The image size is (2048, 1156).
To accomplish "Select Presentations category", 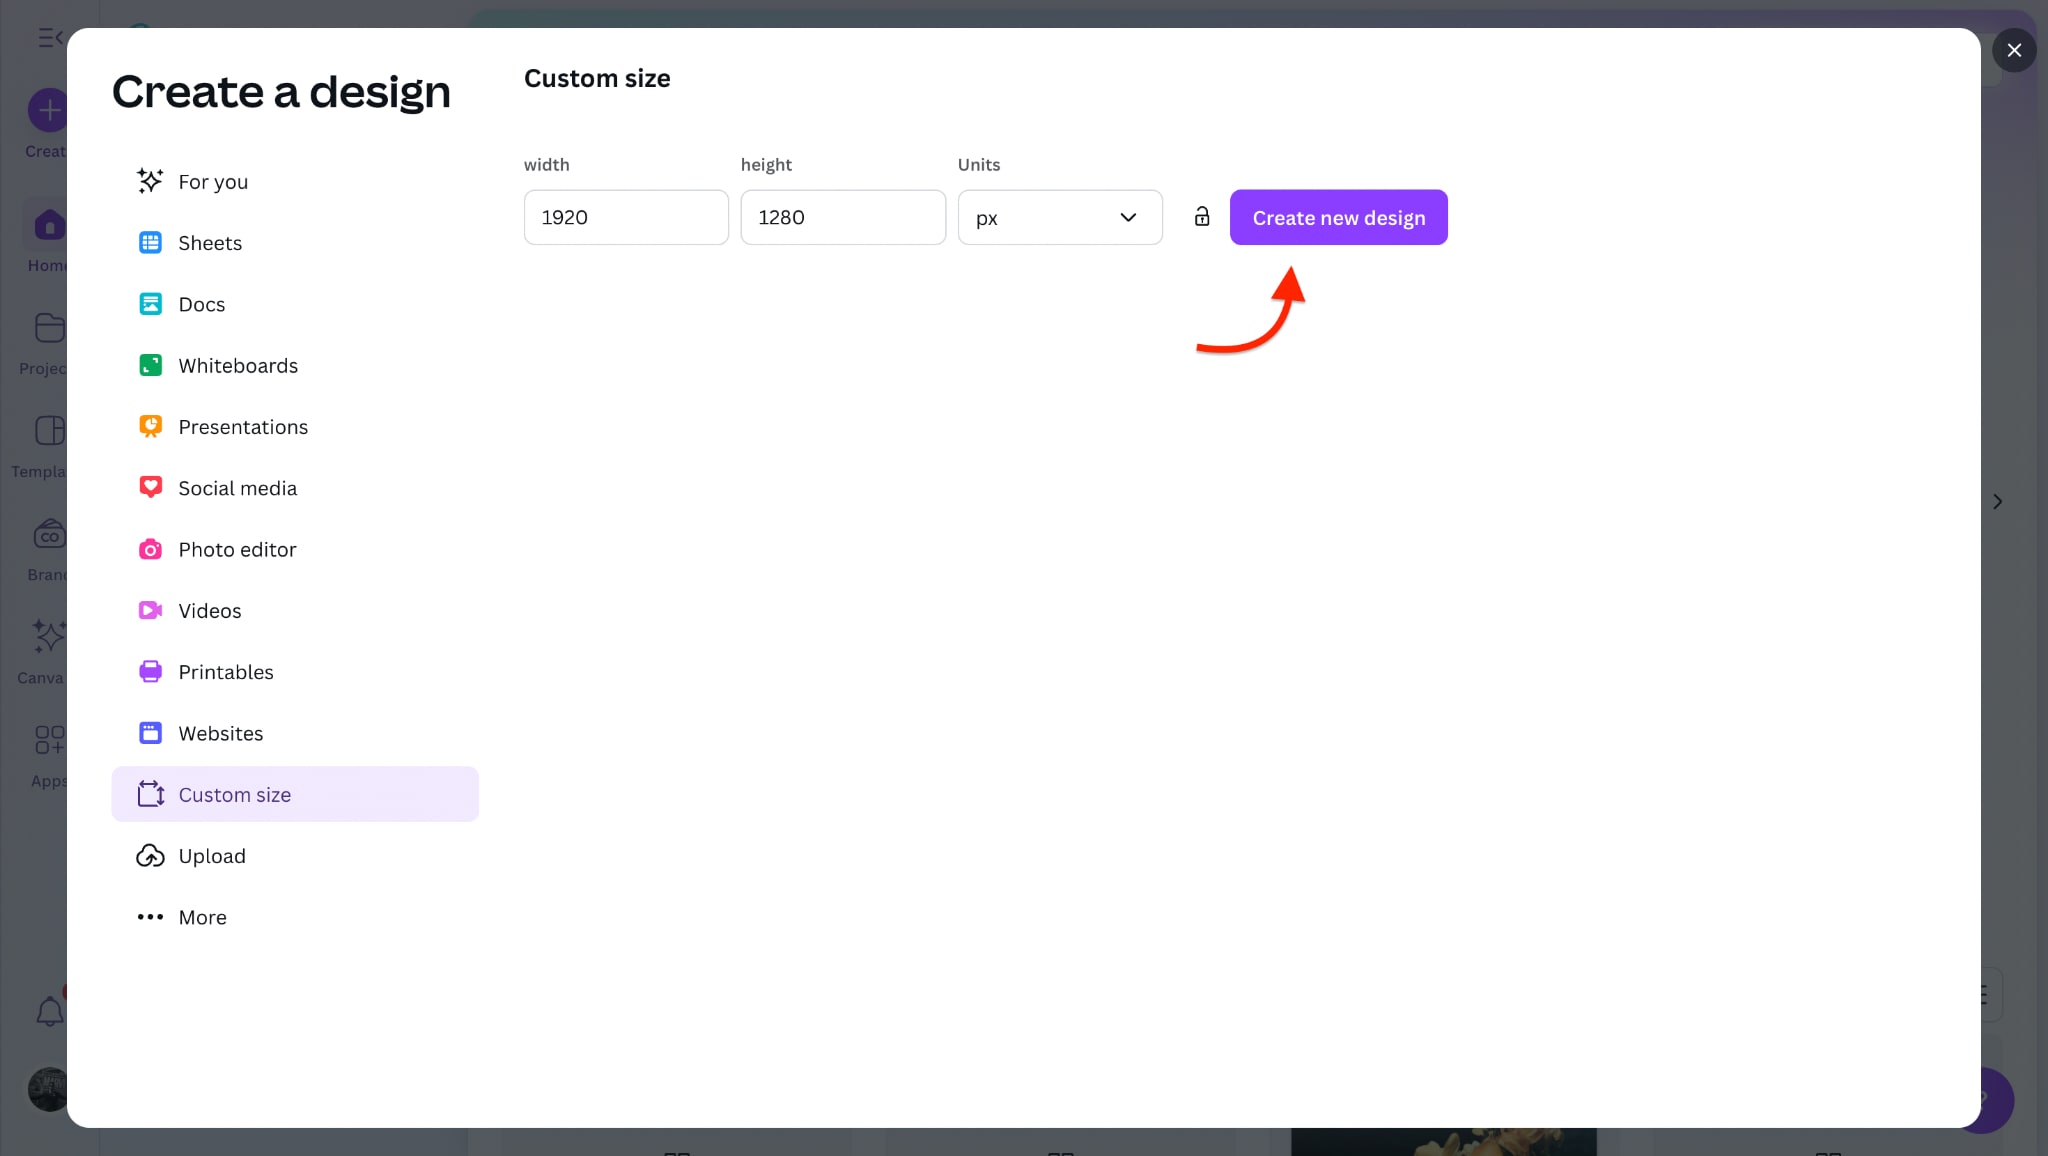I will (295, 427).
